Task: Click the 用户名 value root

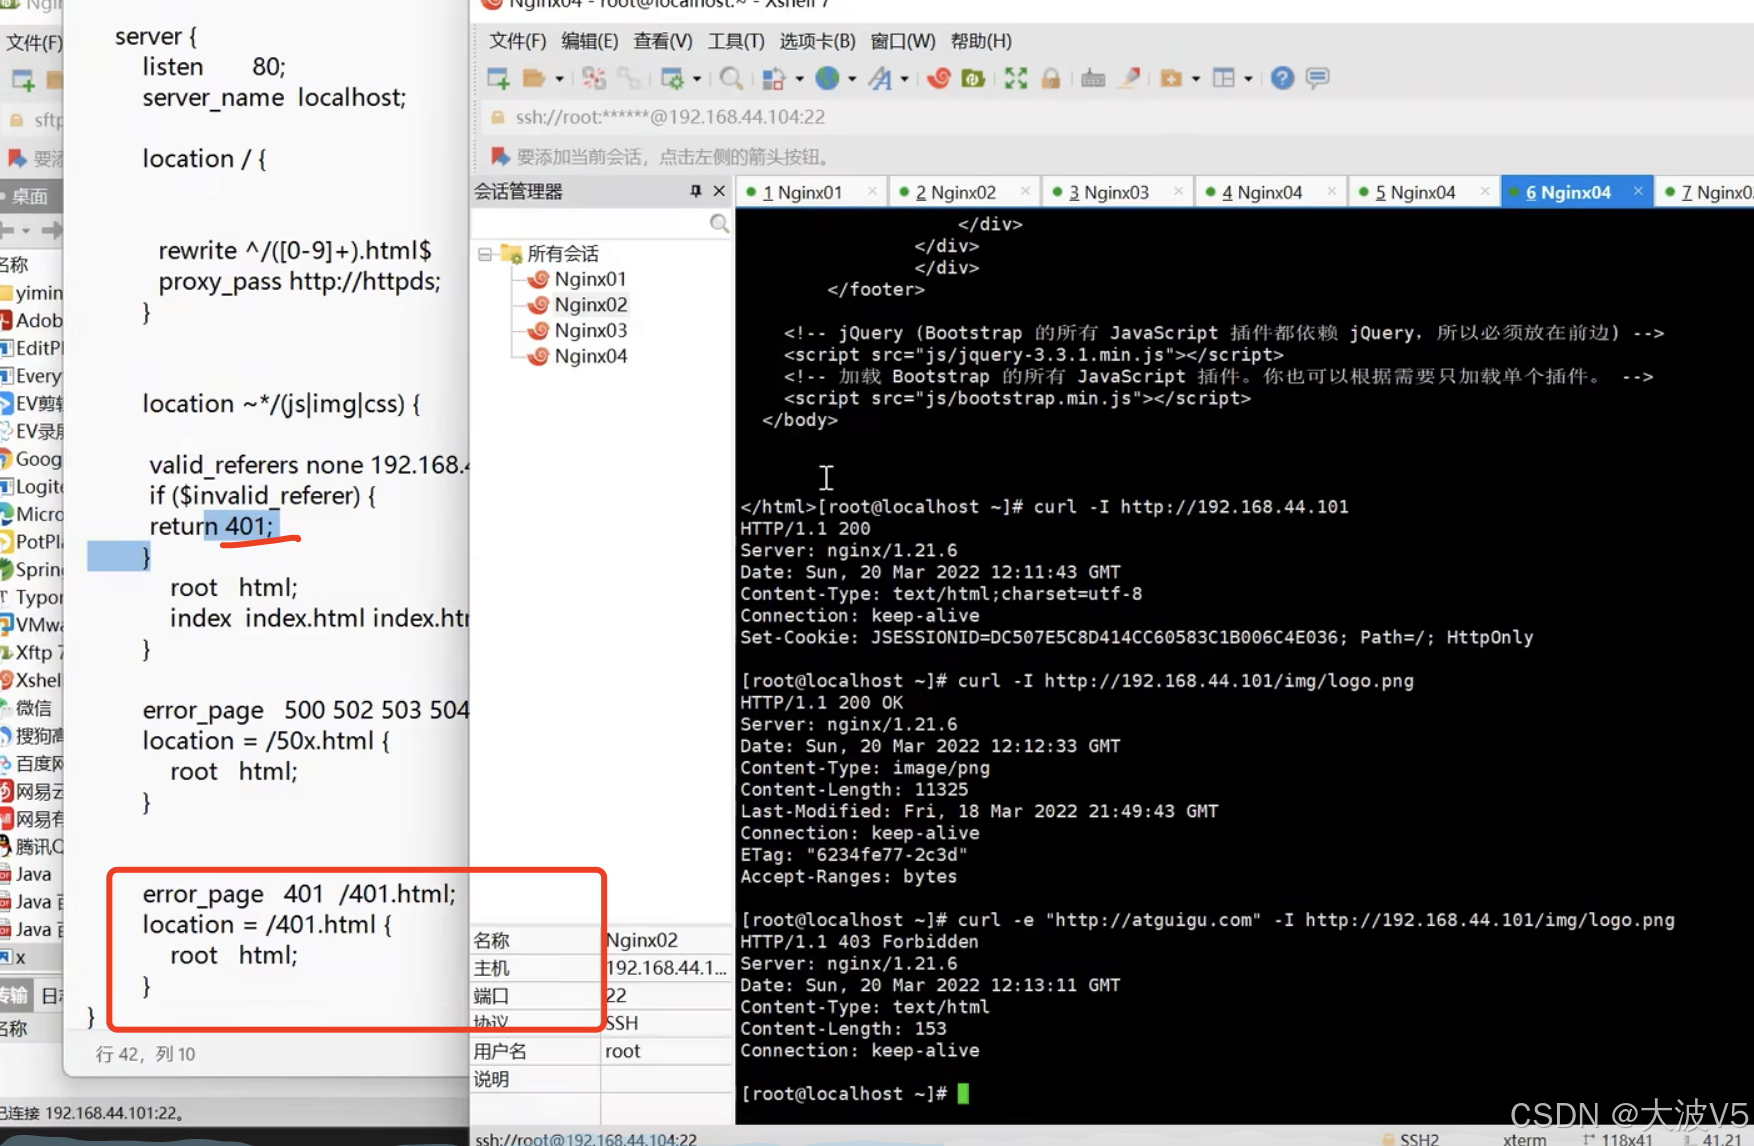Action: 623,1051
